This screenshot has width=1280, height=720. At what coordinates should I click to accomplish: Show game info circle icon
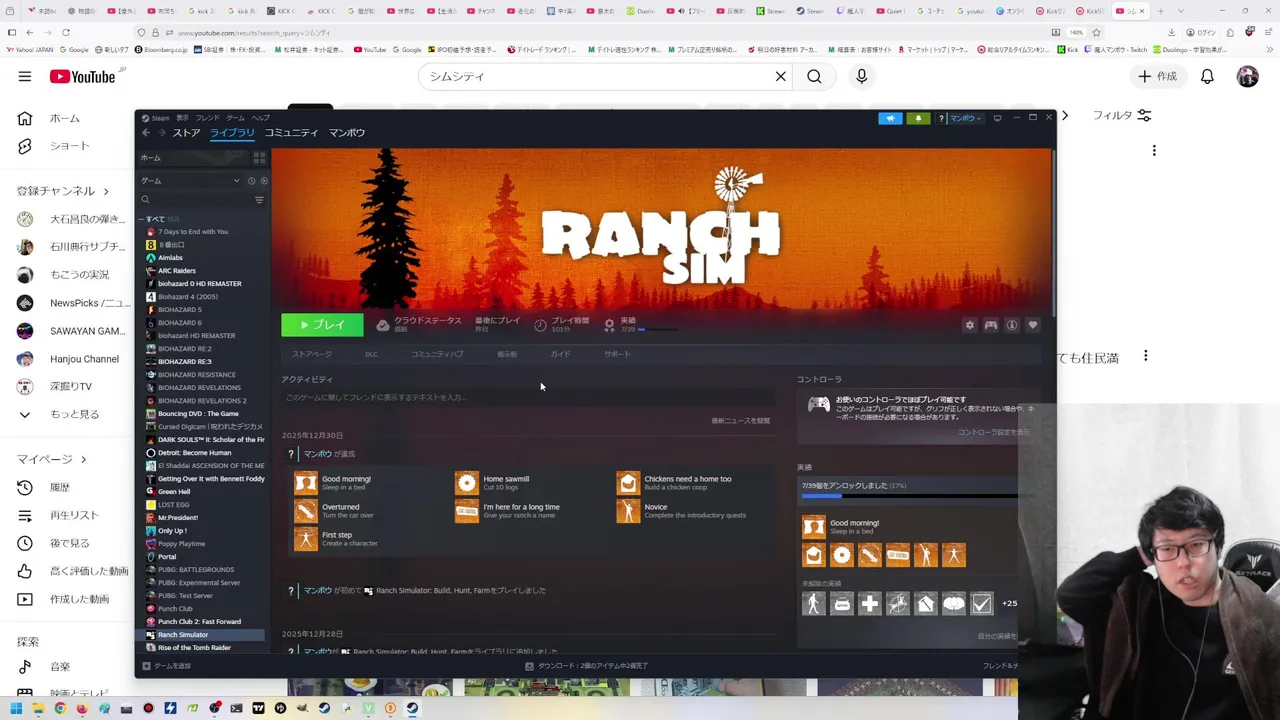(1012, 325)
